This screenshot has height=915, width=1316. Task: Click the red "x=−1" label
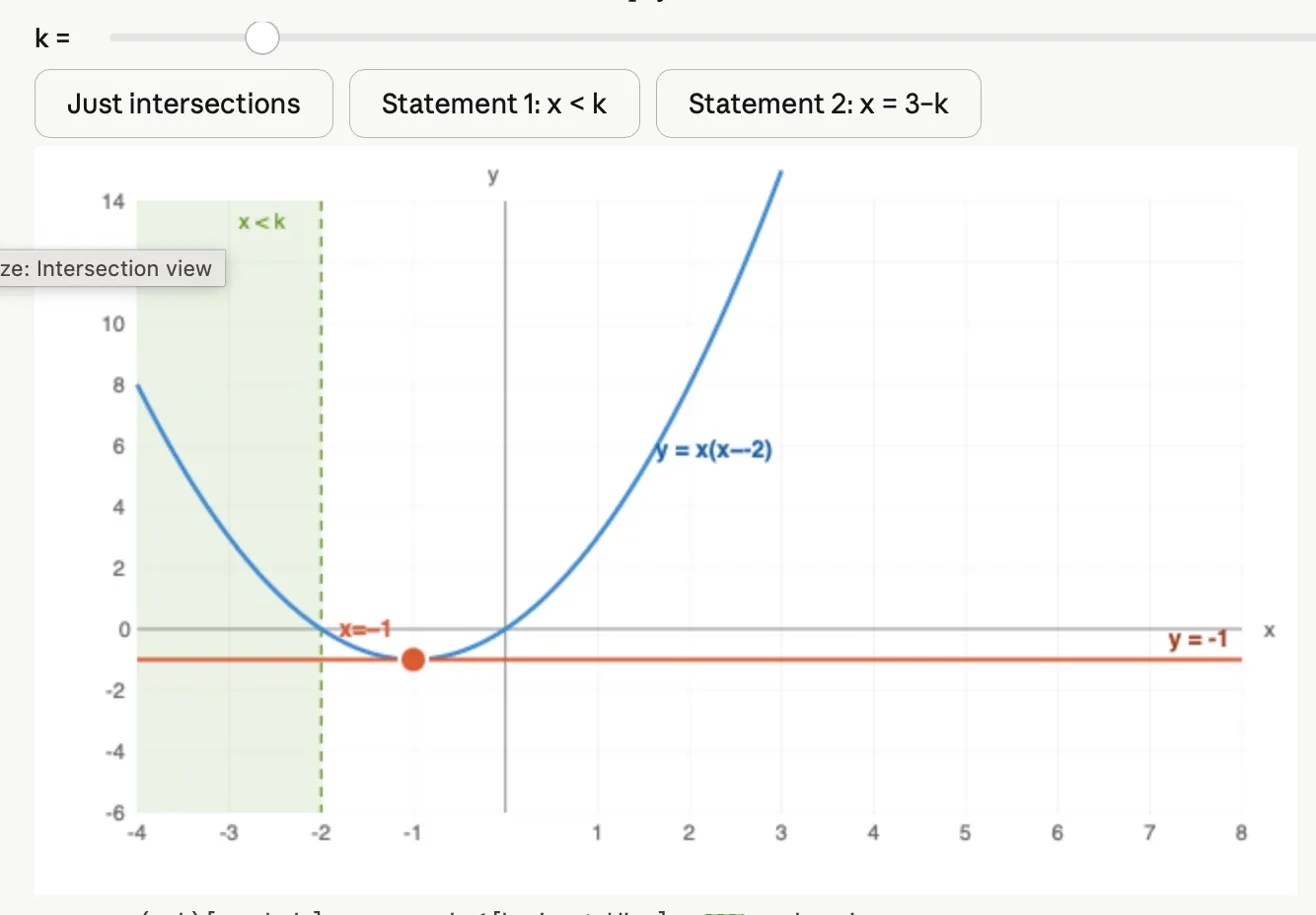[x=365, y=629]
